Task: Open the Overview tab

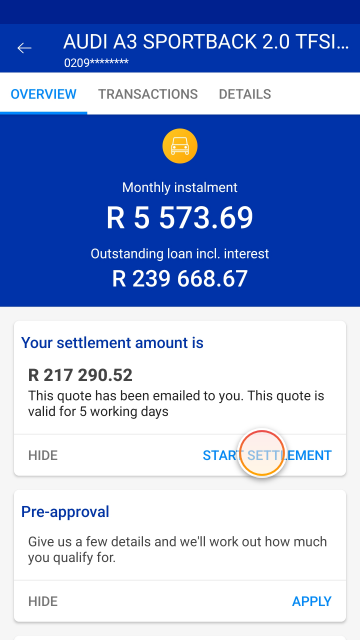Action: (x=43, y=94)
